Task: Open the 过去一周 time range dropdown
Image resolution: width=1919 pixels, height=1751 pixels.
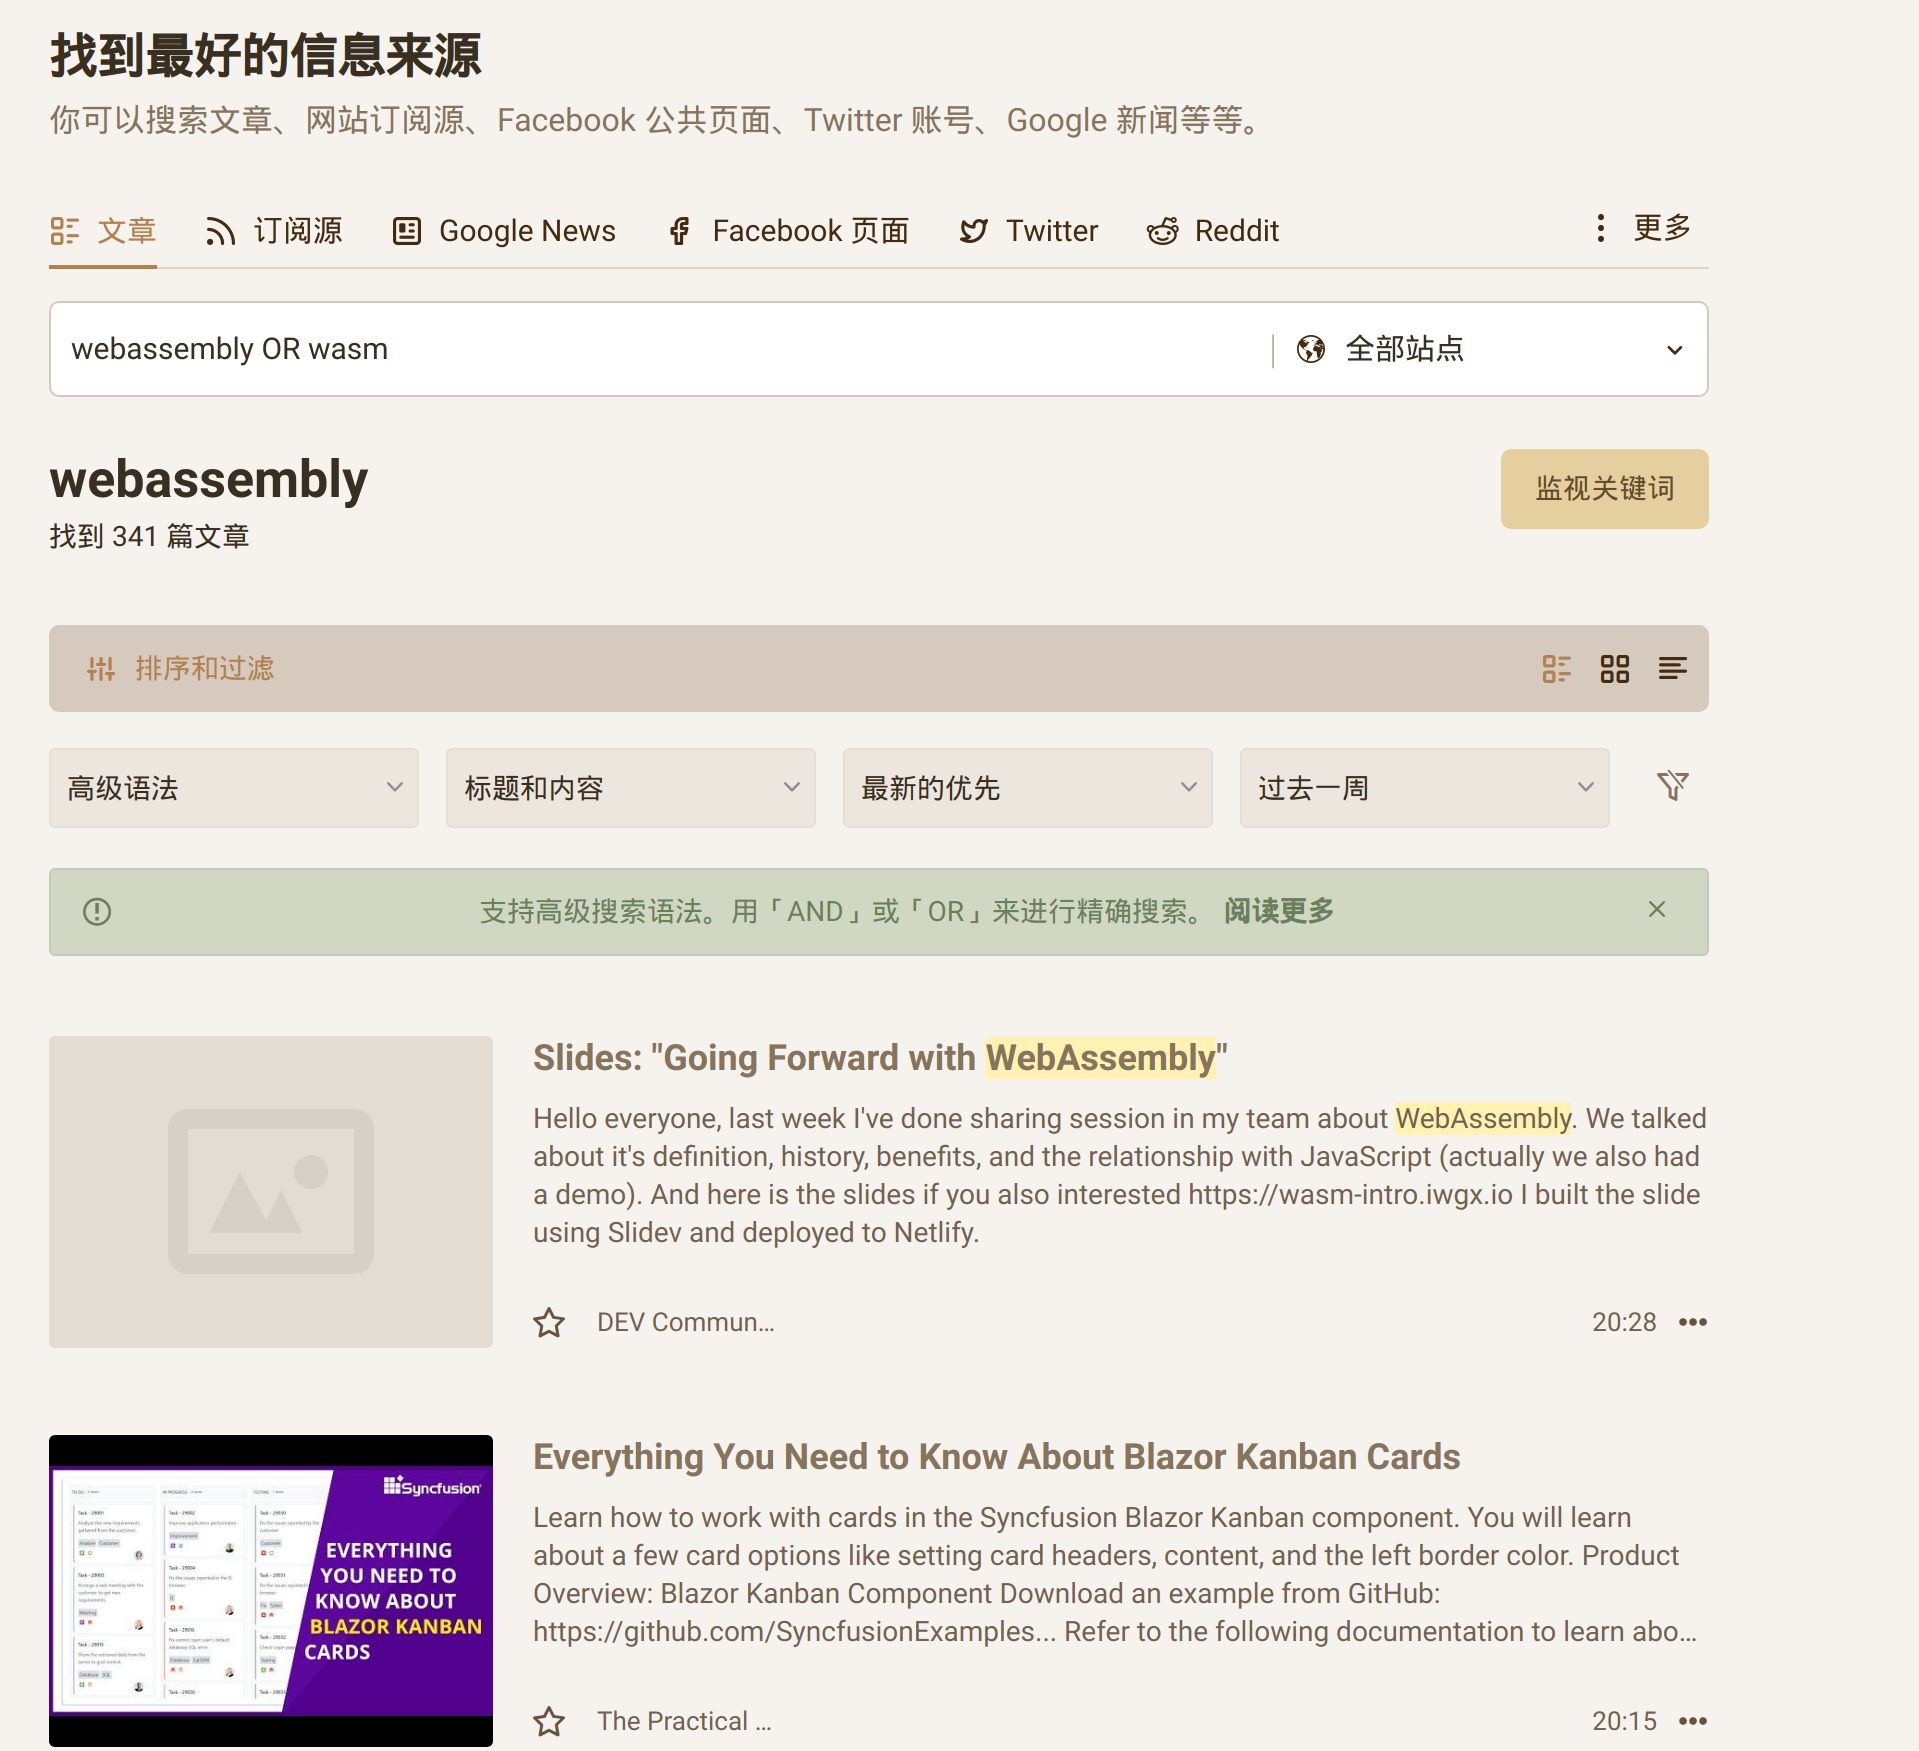Action: point(1423,788)
